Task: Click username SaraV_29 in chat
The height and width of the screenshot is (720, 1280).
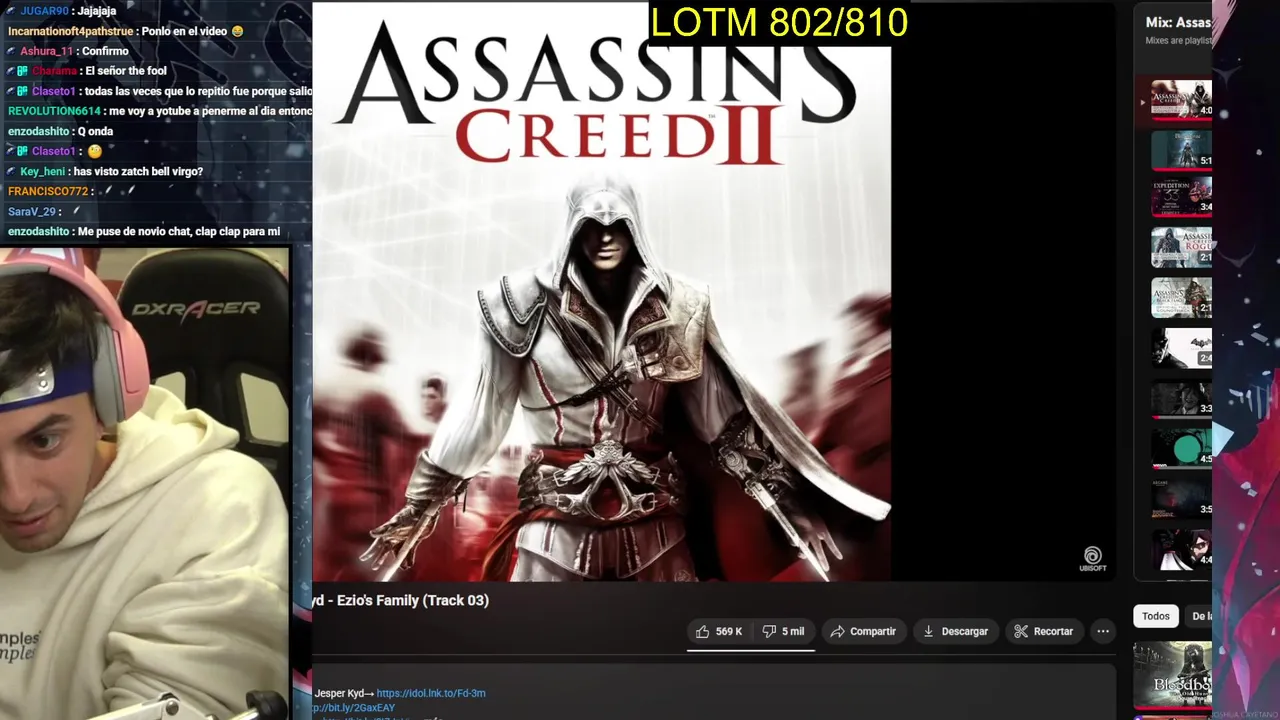Action: (x=31, y=211)
